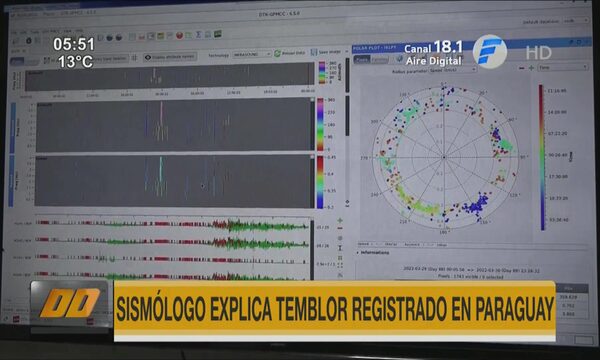Click the DTK-GPMCC - 6.5.0 title bar
600x360 pixels.
click(x=279, y=14)
